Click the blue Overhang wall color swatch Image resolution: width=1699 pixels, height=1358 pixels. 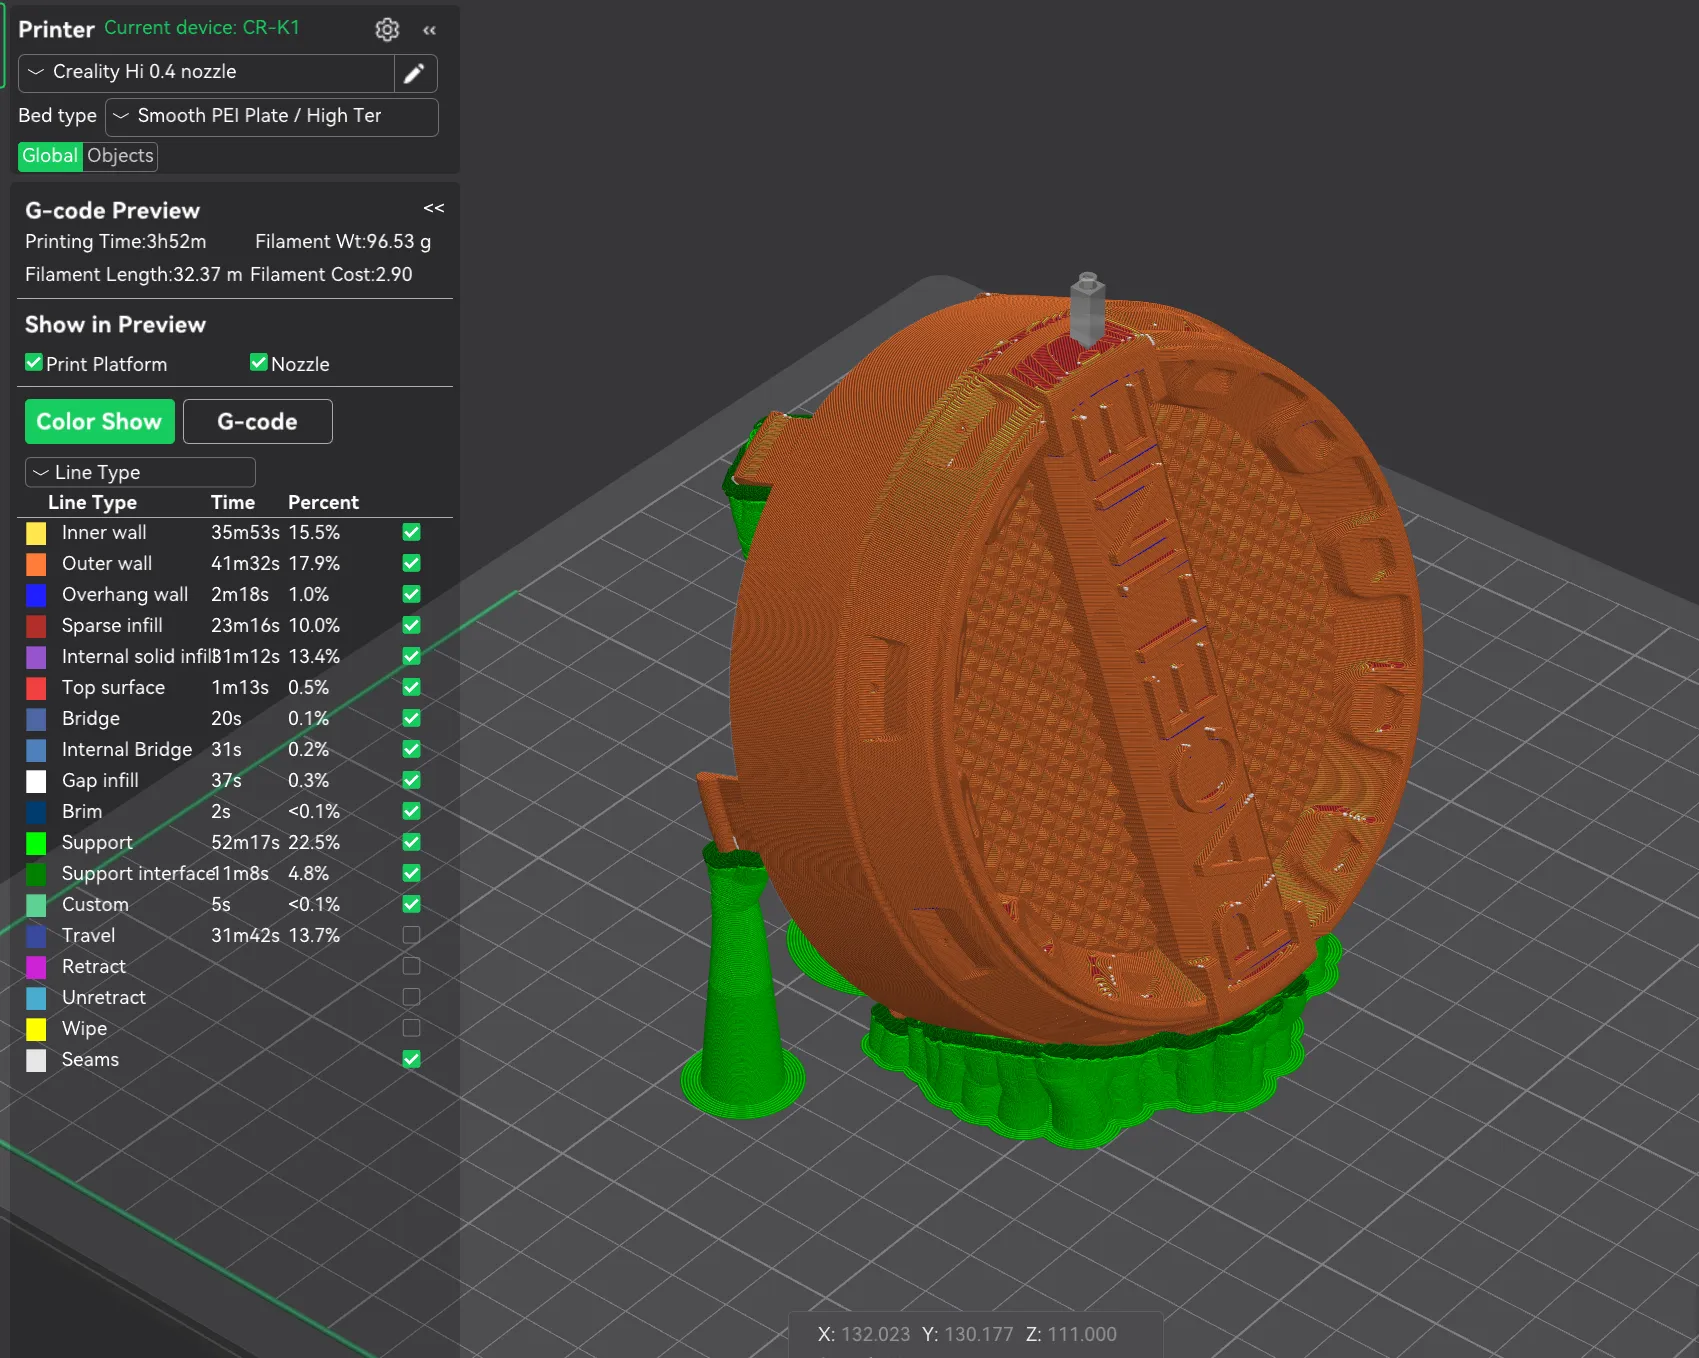click(36, 595)
